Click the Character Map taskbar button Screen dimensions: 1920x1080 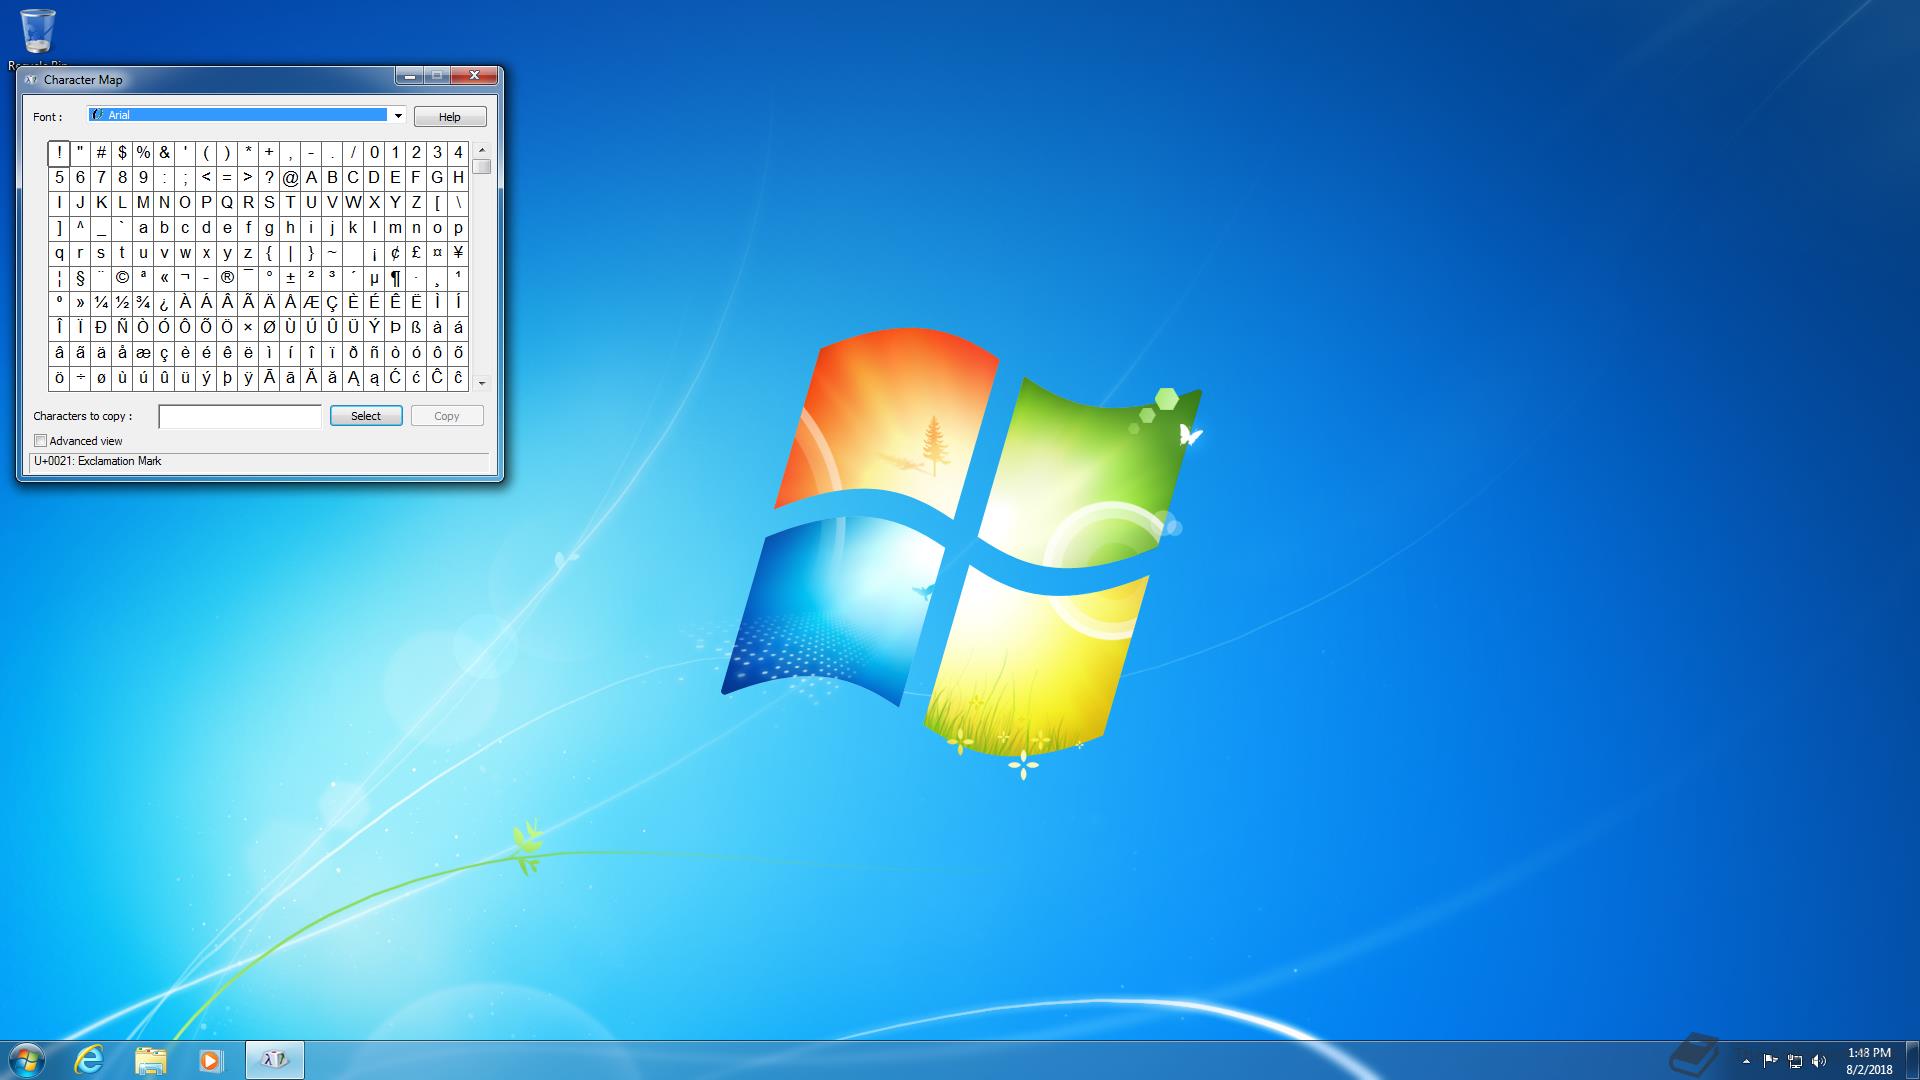275,1060
